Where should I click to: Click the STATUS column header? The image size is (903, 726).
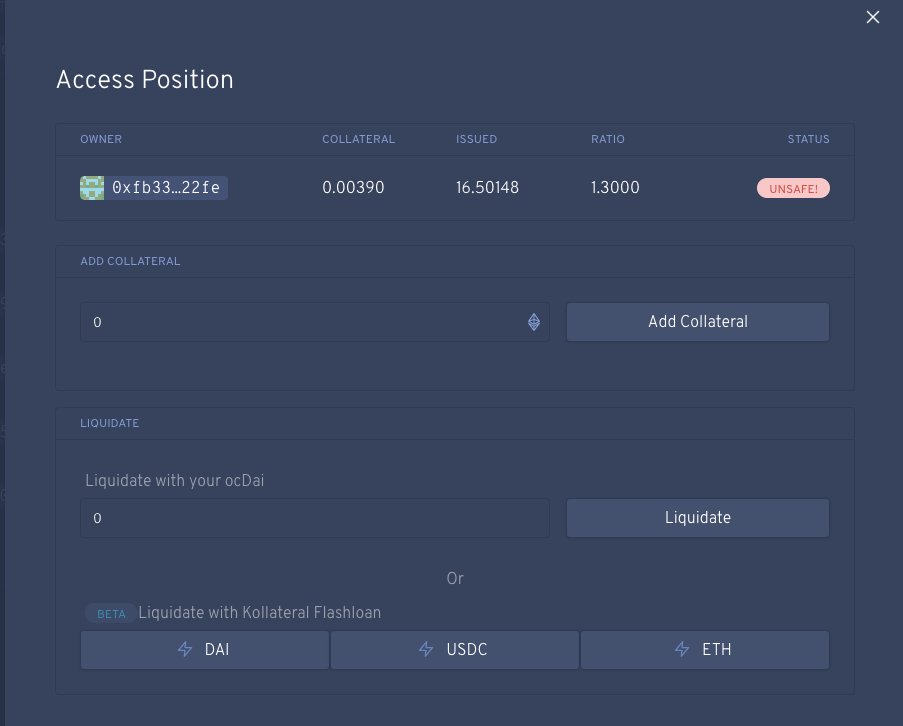(x=809, y=139)
